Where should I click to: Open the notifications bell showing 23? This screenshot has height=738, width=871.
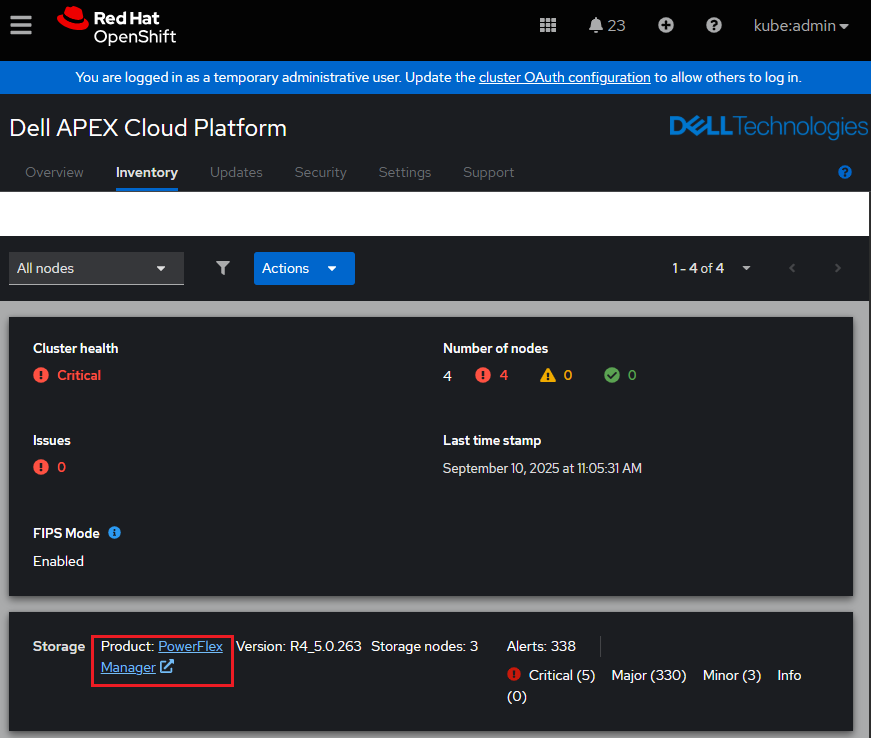point(606,25)
